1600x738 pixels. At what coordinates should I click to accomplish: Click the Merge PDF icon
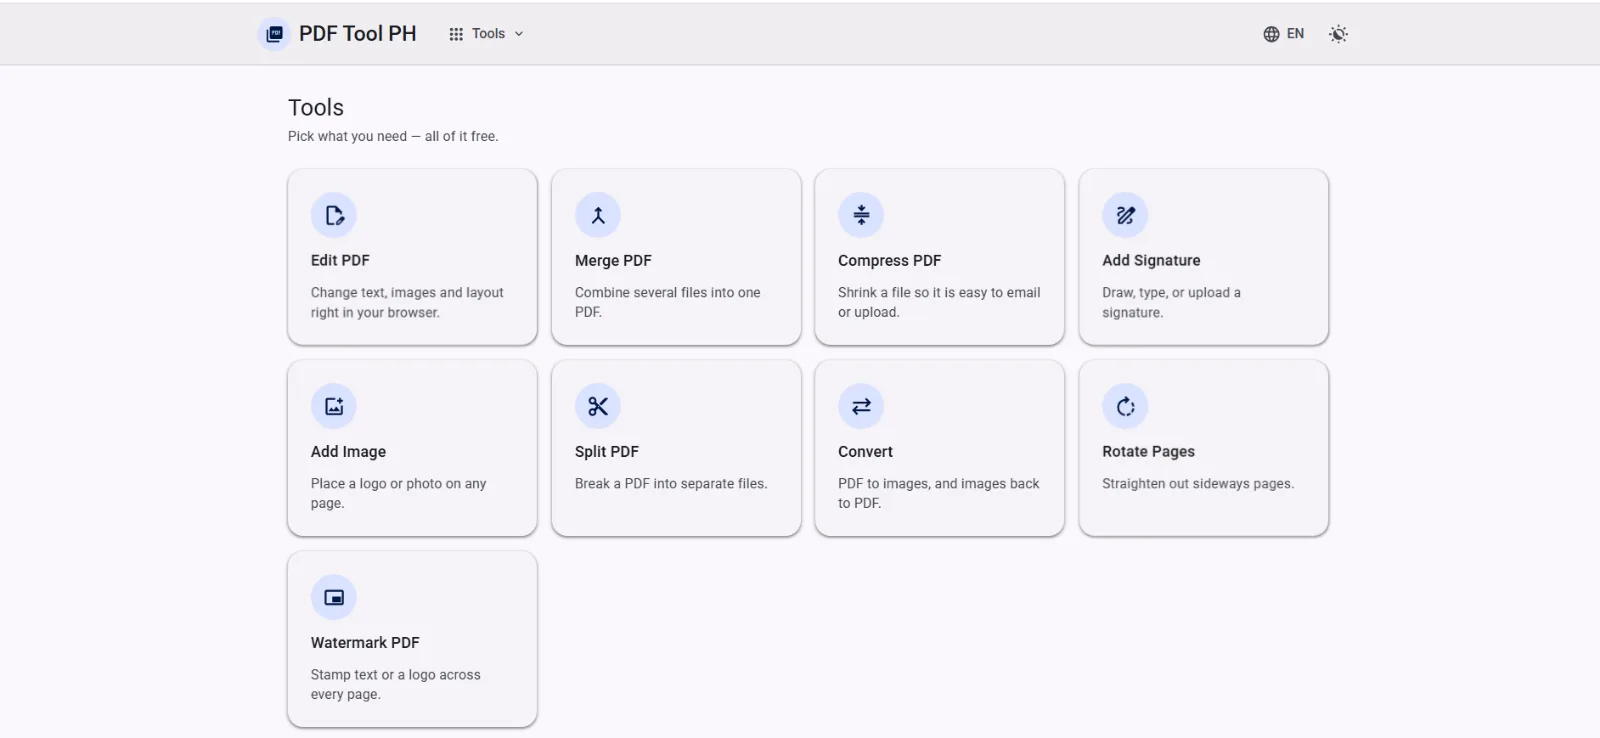click(x=598, y=215)
